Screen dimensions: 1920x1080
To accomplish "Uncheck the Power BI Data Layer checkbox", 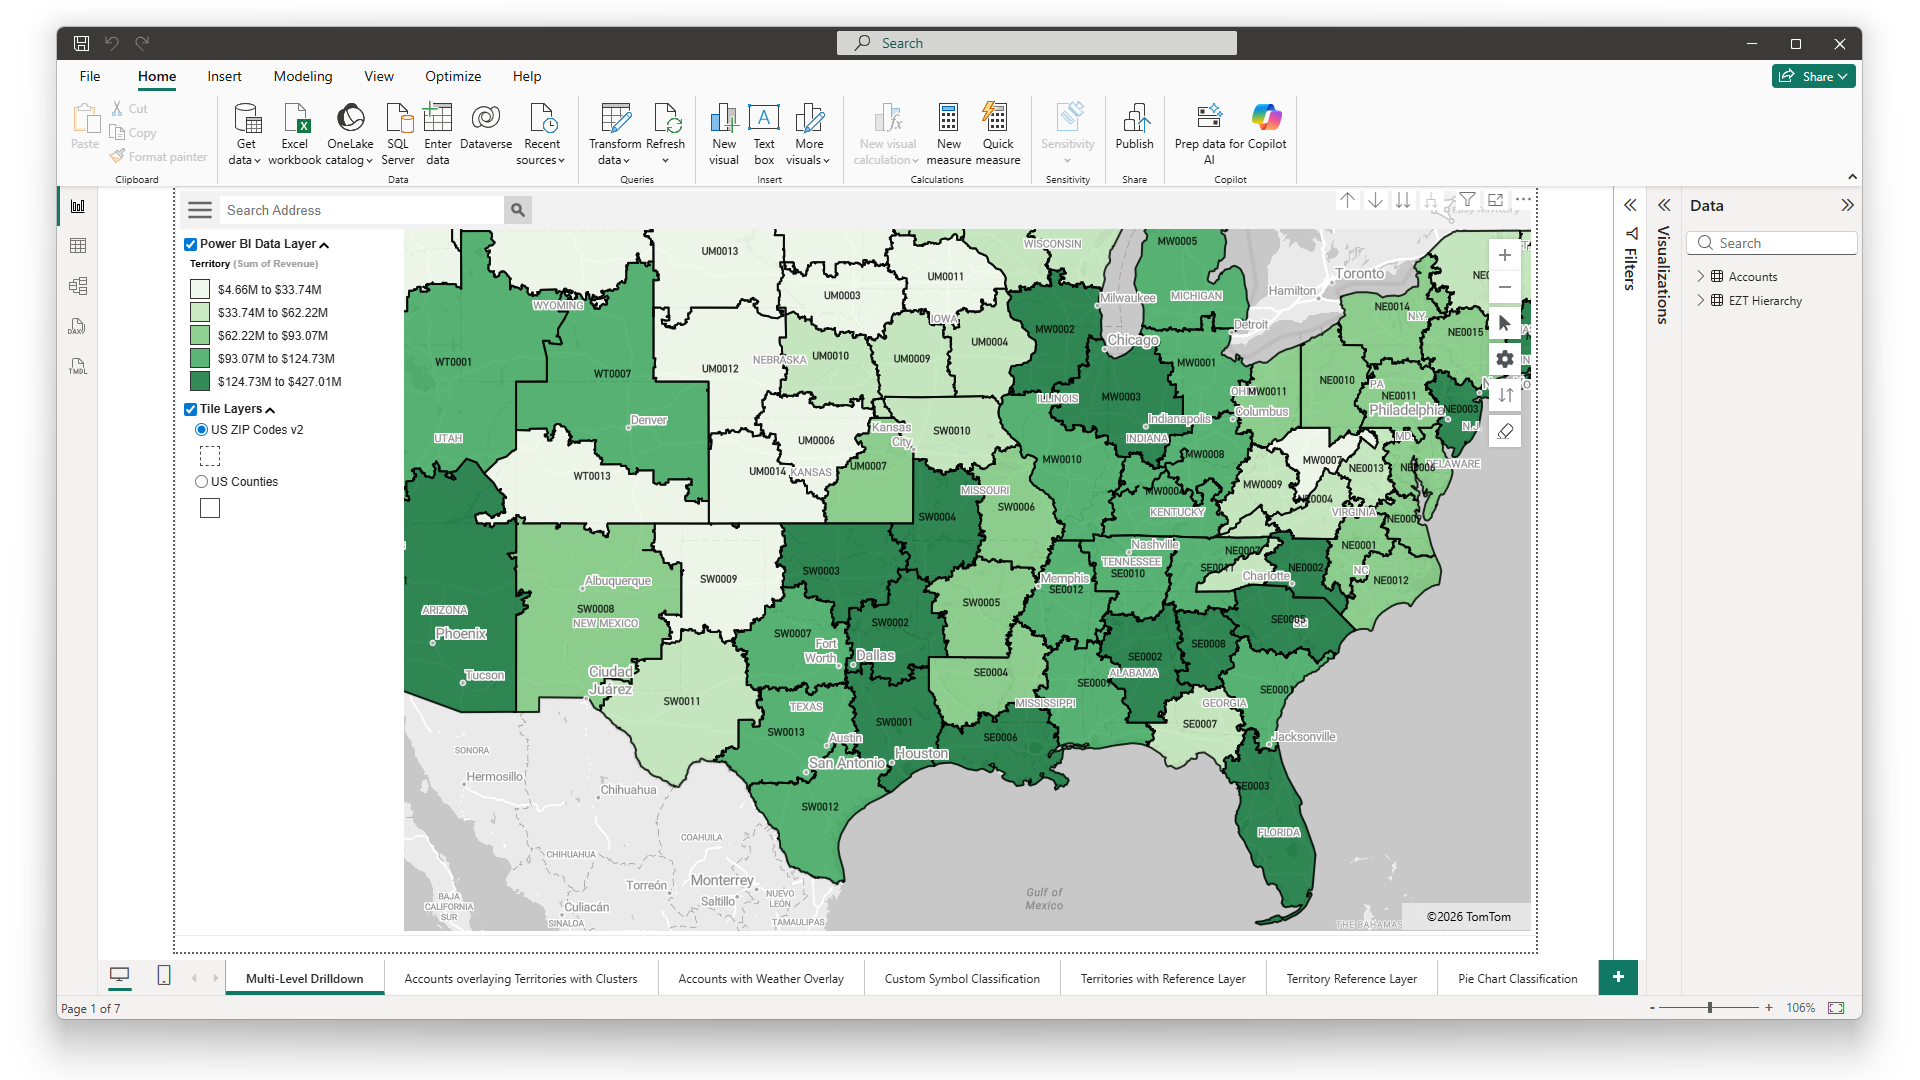I will point(190,244).
